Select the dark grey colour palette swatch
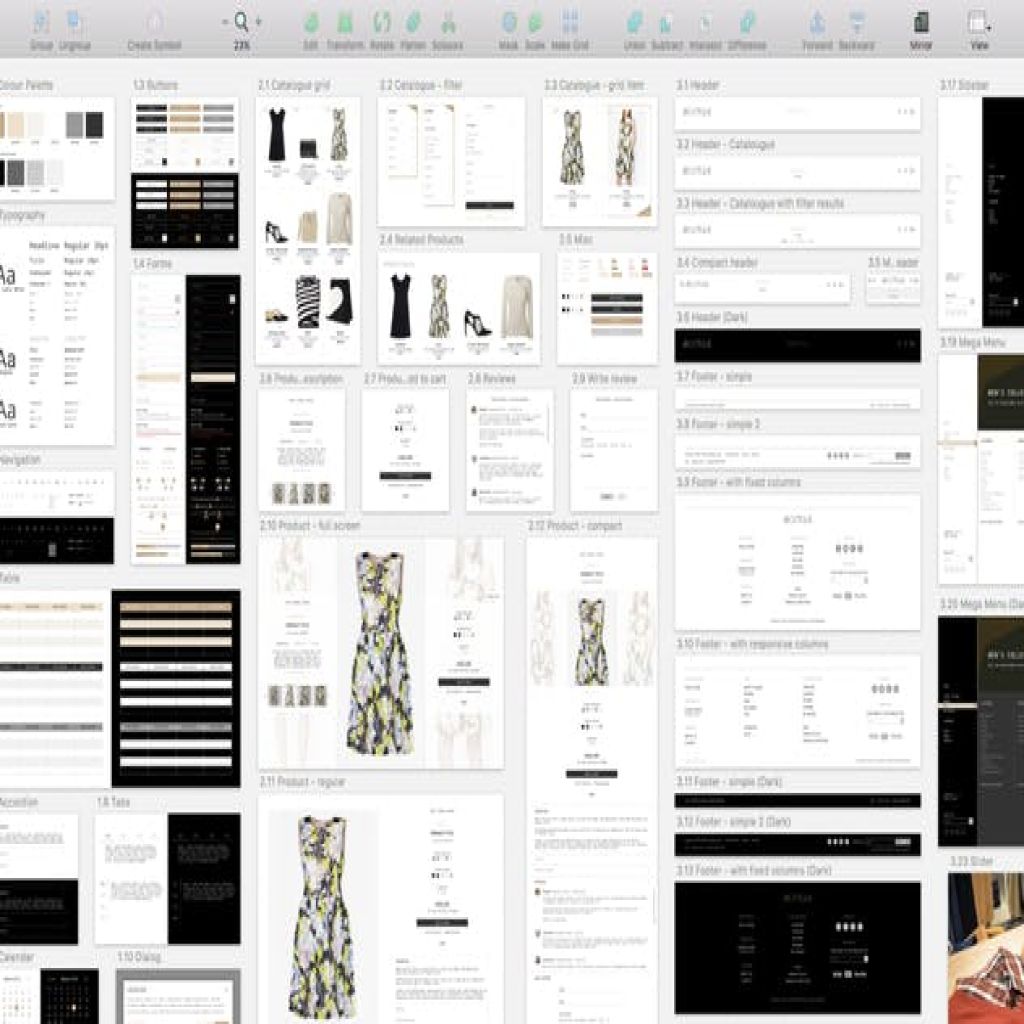The height and width of the screenshot is (1024, 1024). [95, 124]
